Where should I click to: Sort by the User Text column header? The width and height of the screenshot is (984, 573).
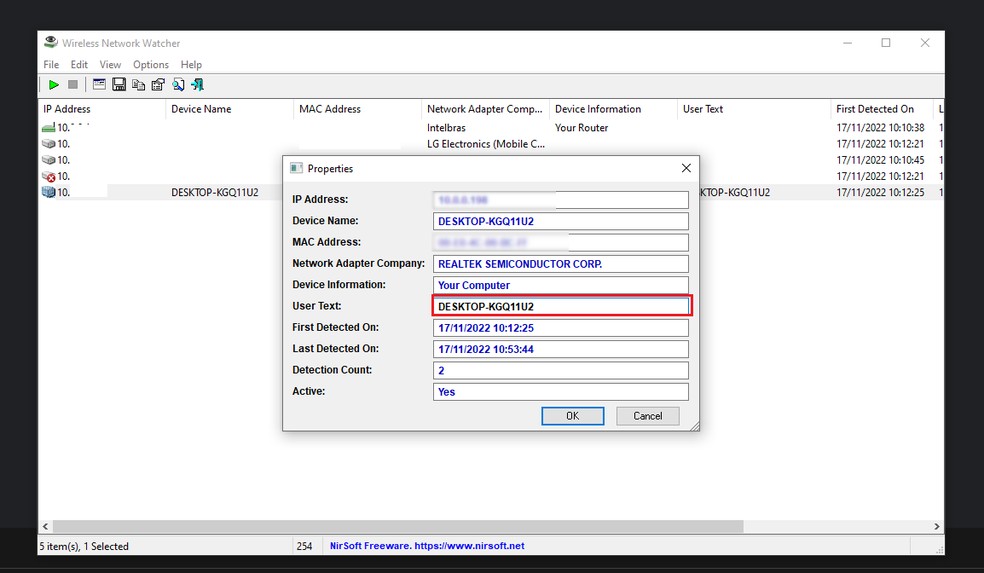pyautogui.click(x=754, y=109)
